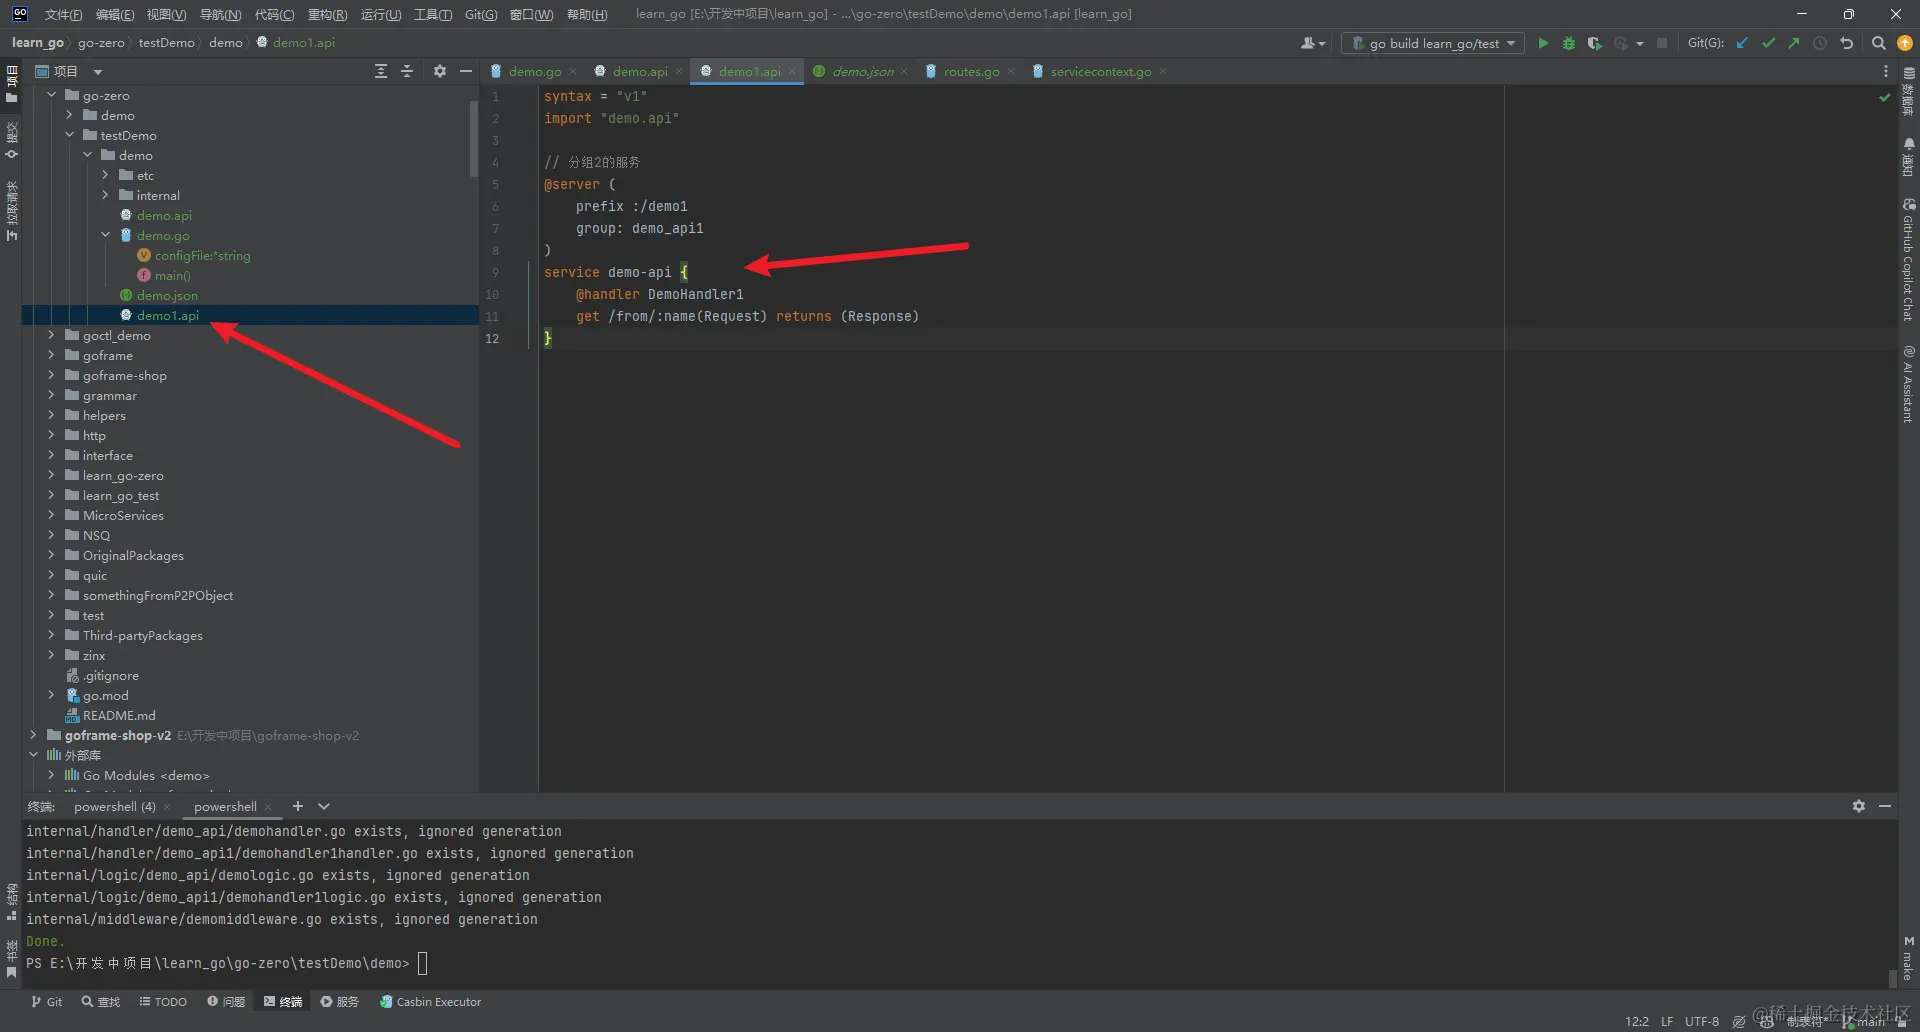
Task: Expand the MicroServices folder
Action: point(51,515)
